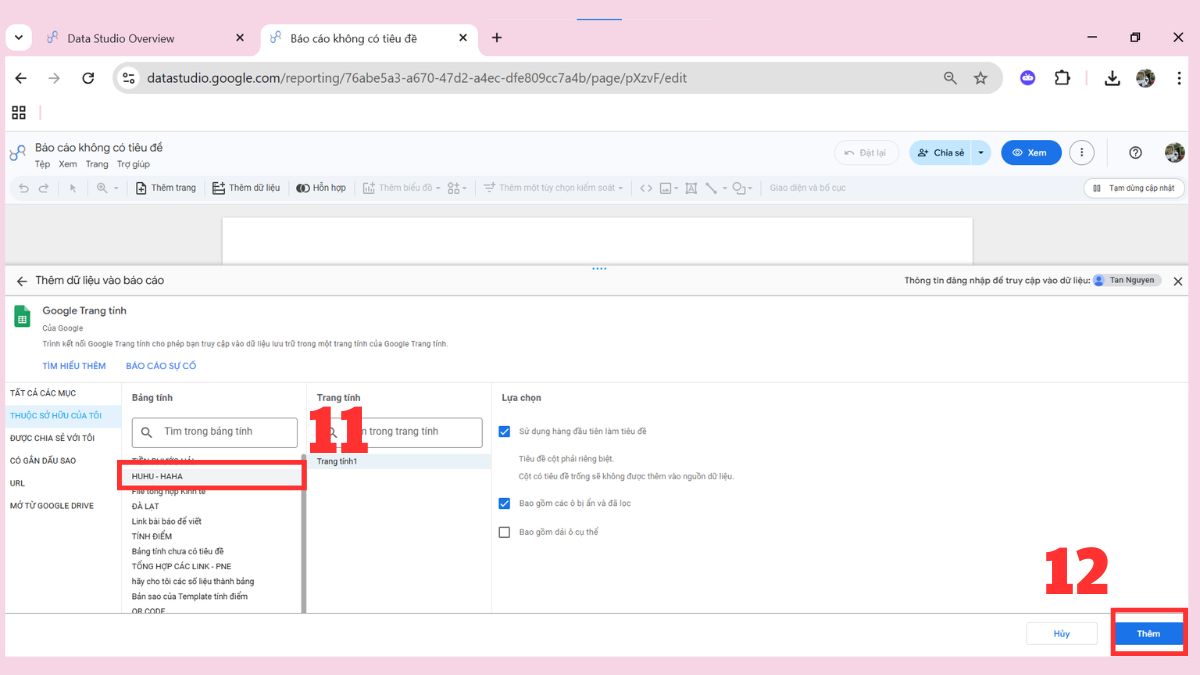Click the Chia sẻ share button

(940, 153)
